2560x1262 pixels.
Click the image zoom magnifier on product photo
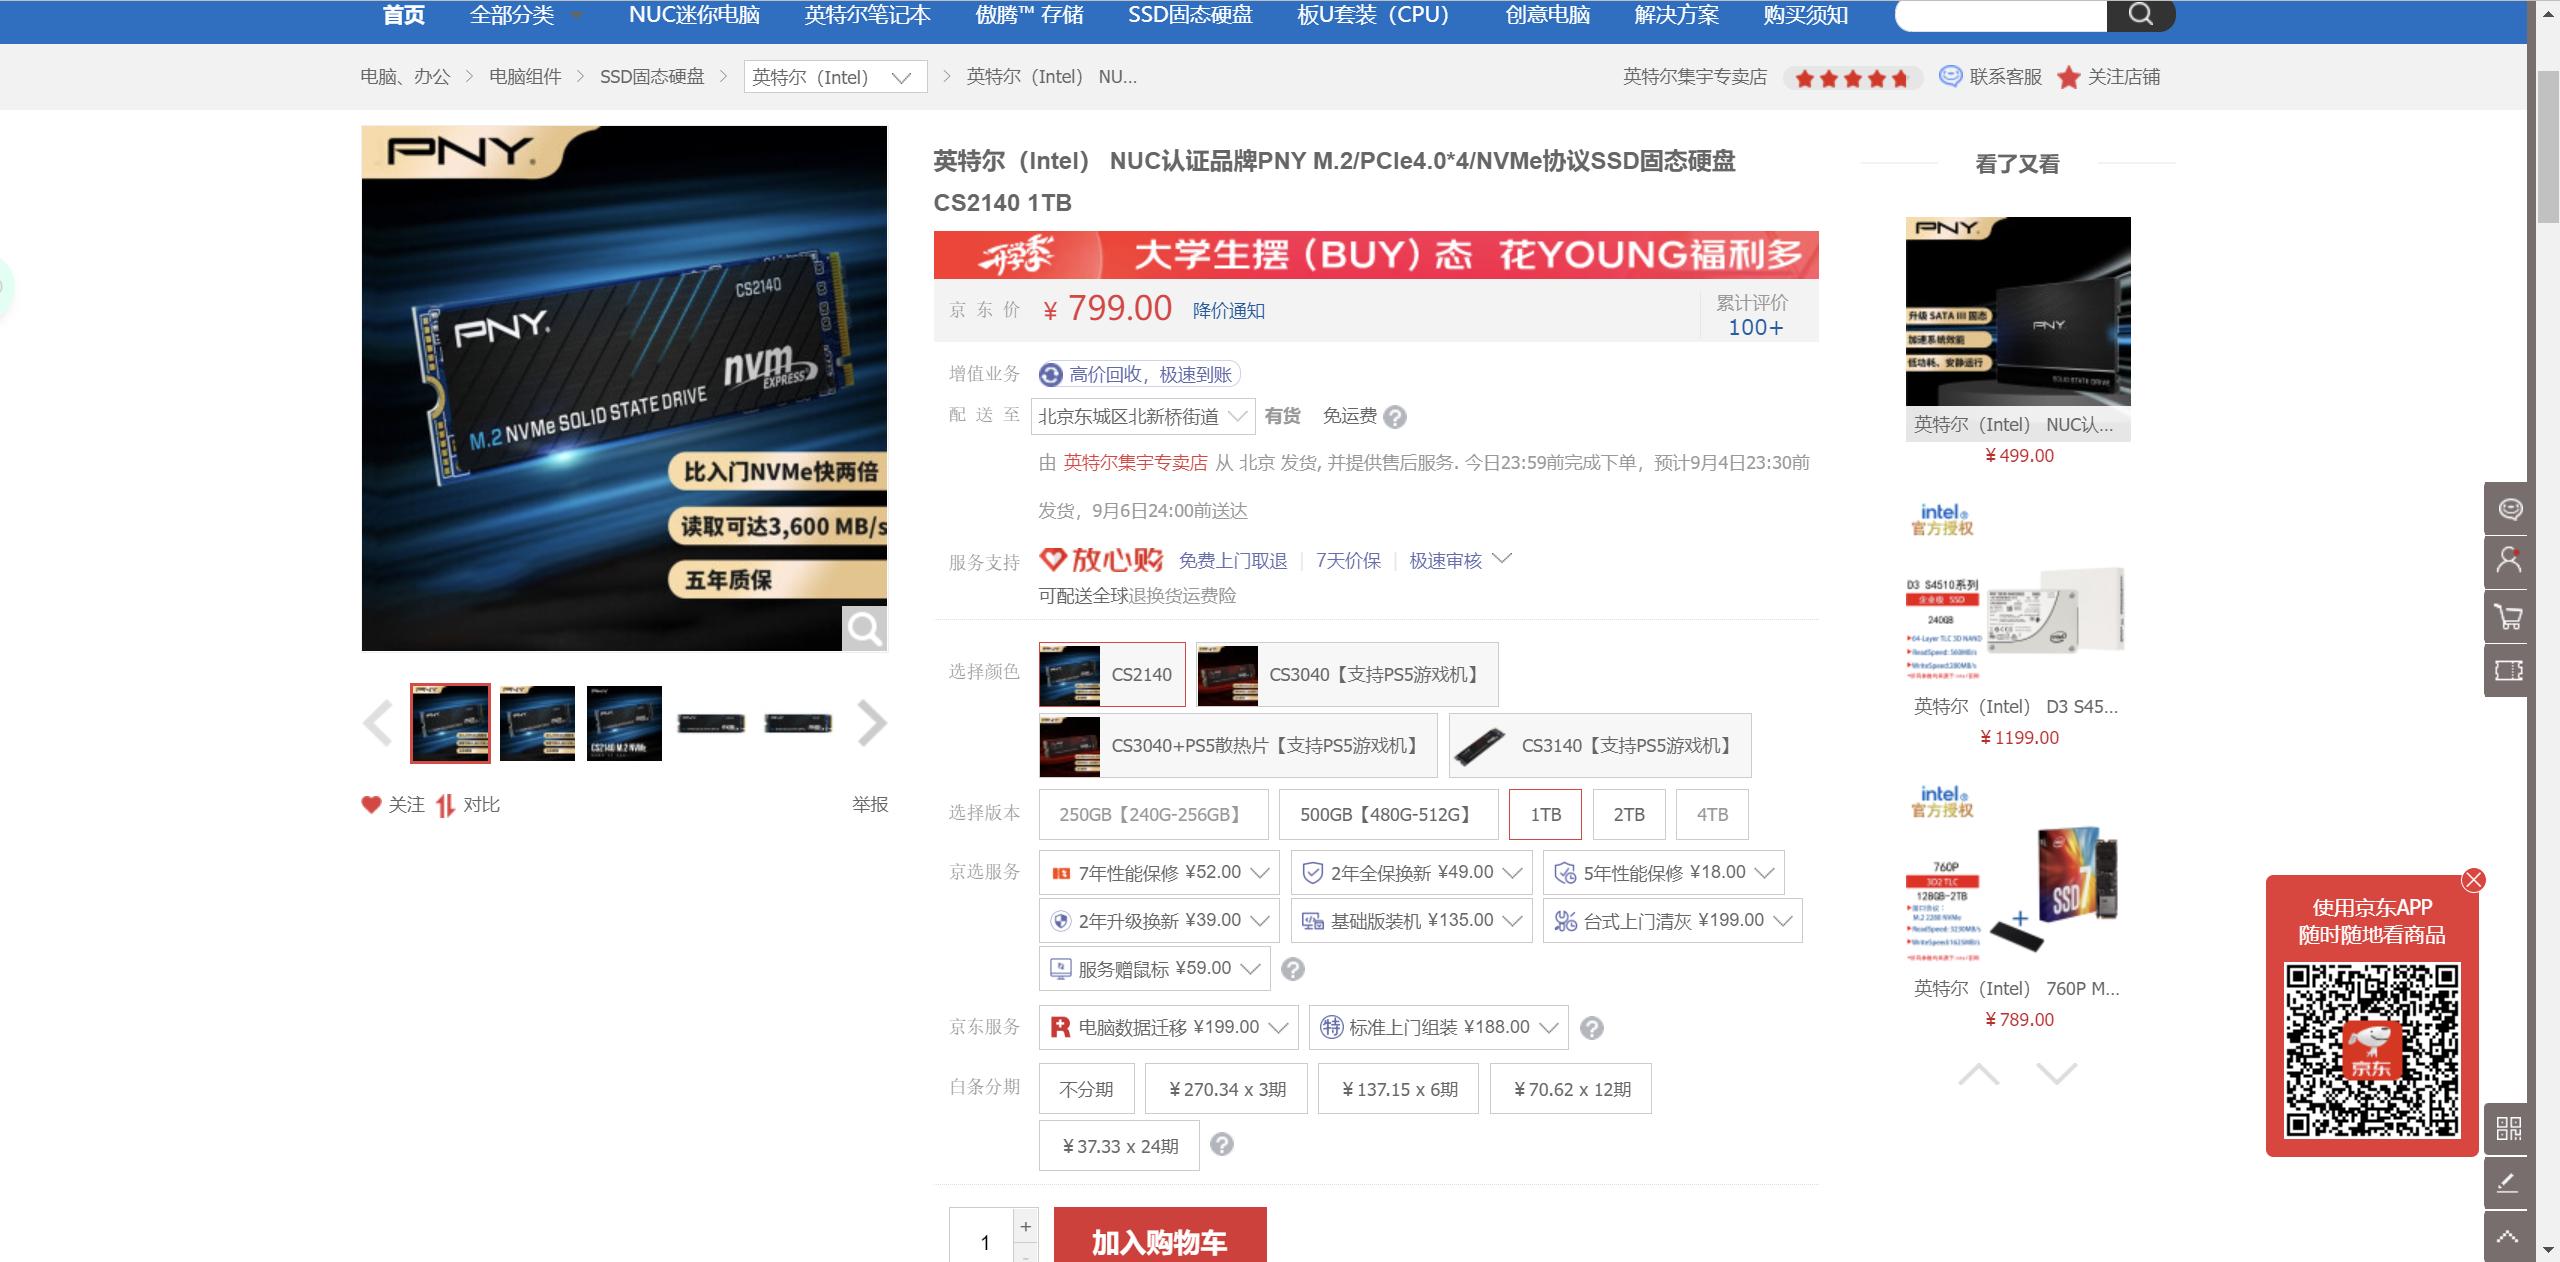pyautogui.click(x=864, y=628)
